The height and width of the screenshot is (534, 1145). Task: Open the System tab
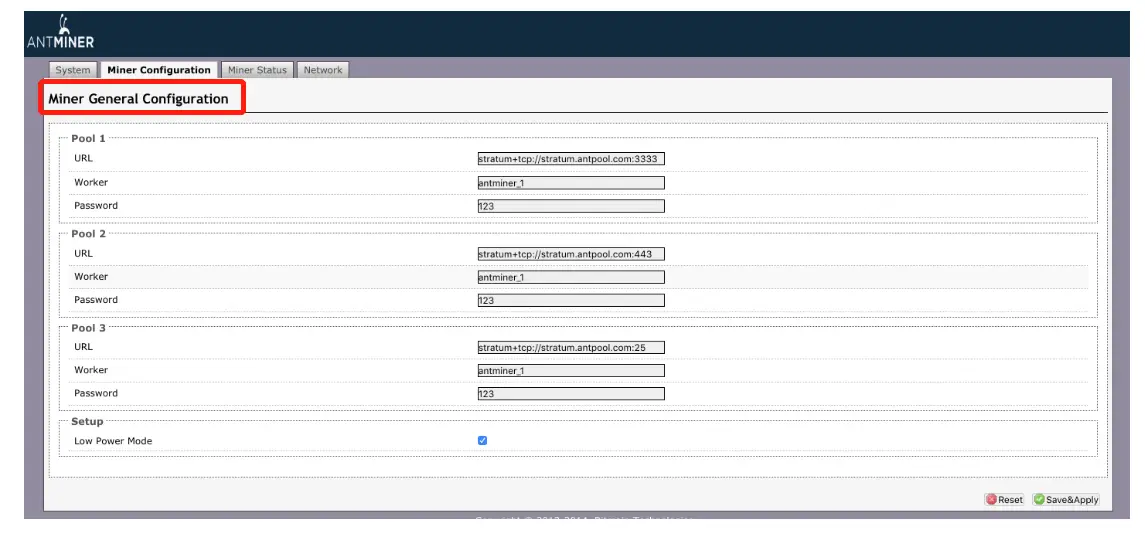73,70
